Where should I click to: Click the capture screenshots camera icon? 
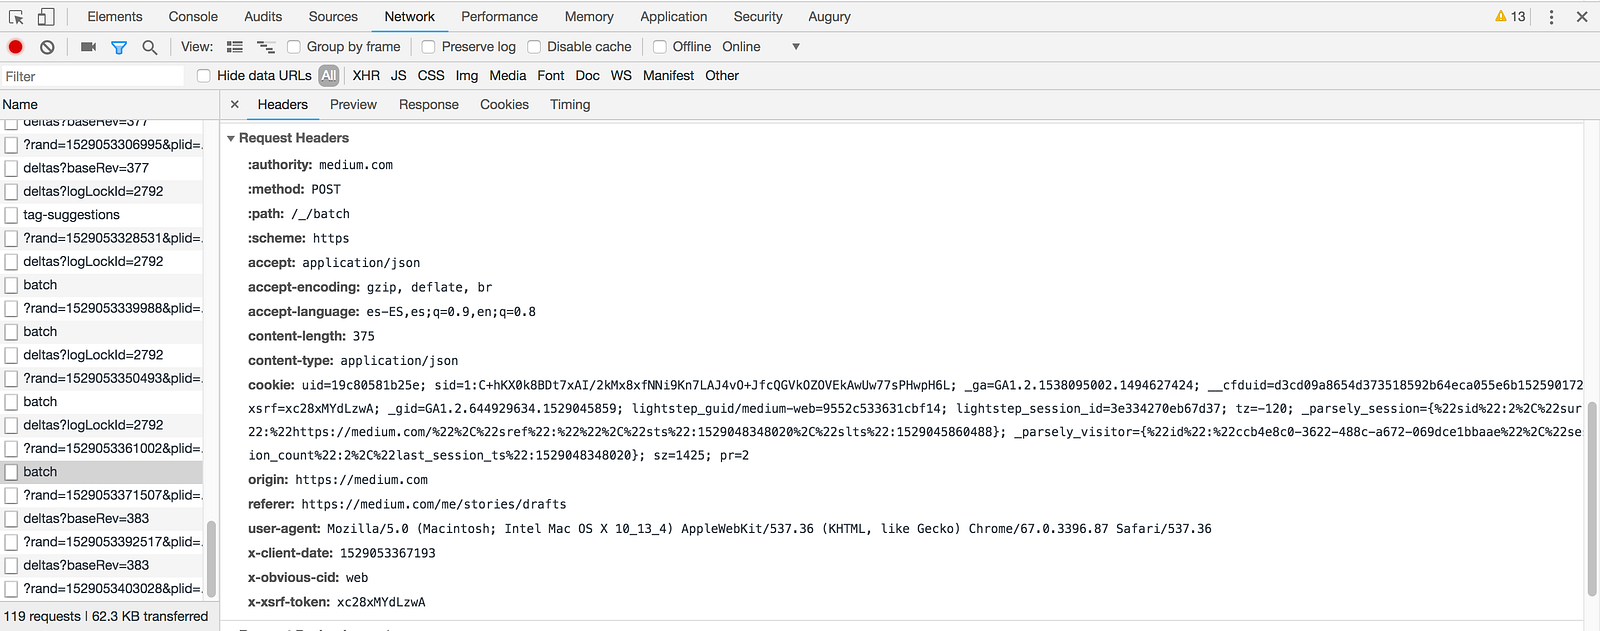[x=88, y=47]
